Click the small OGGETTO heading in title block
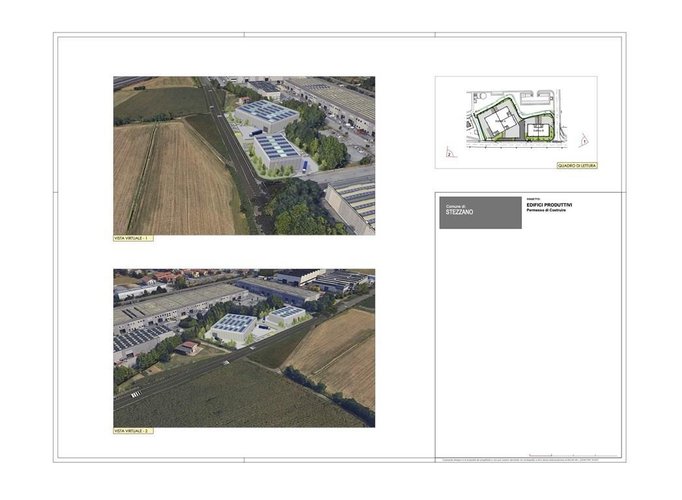Screen dimensions: 682x500 pyautogui.click(x=532, y=199)
